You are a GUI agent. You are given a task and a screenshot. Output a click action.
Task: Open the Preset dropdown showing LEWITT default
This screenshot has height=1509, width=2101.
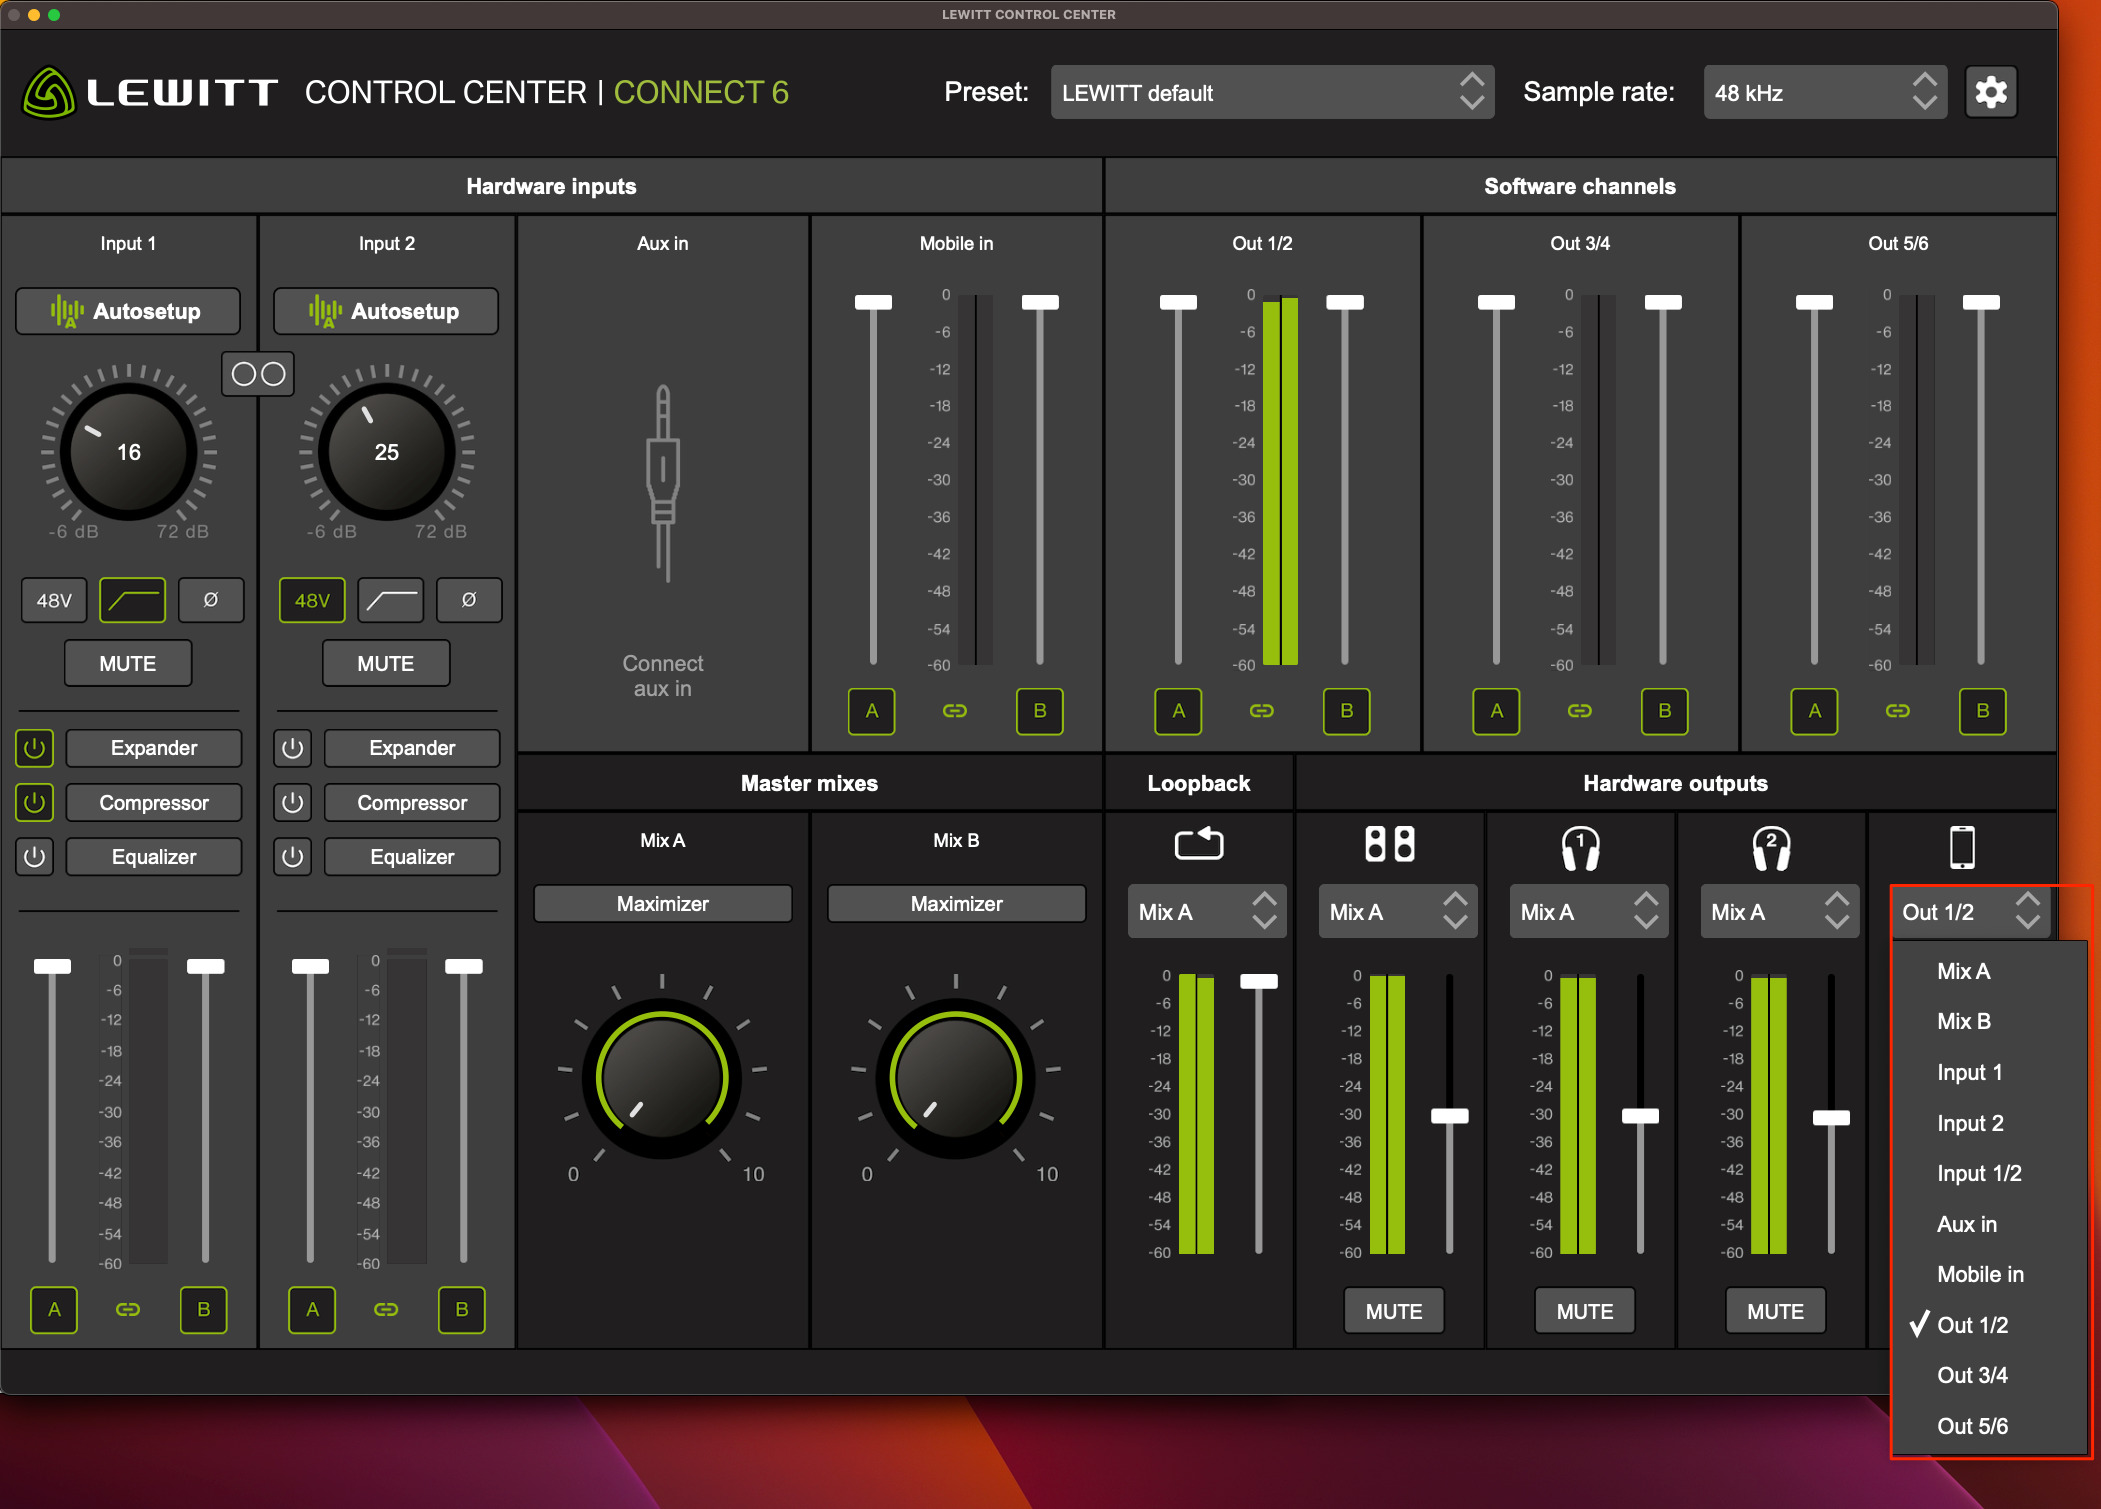click(x=1272, y=93)
